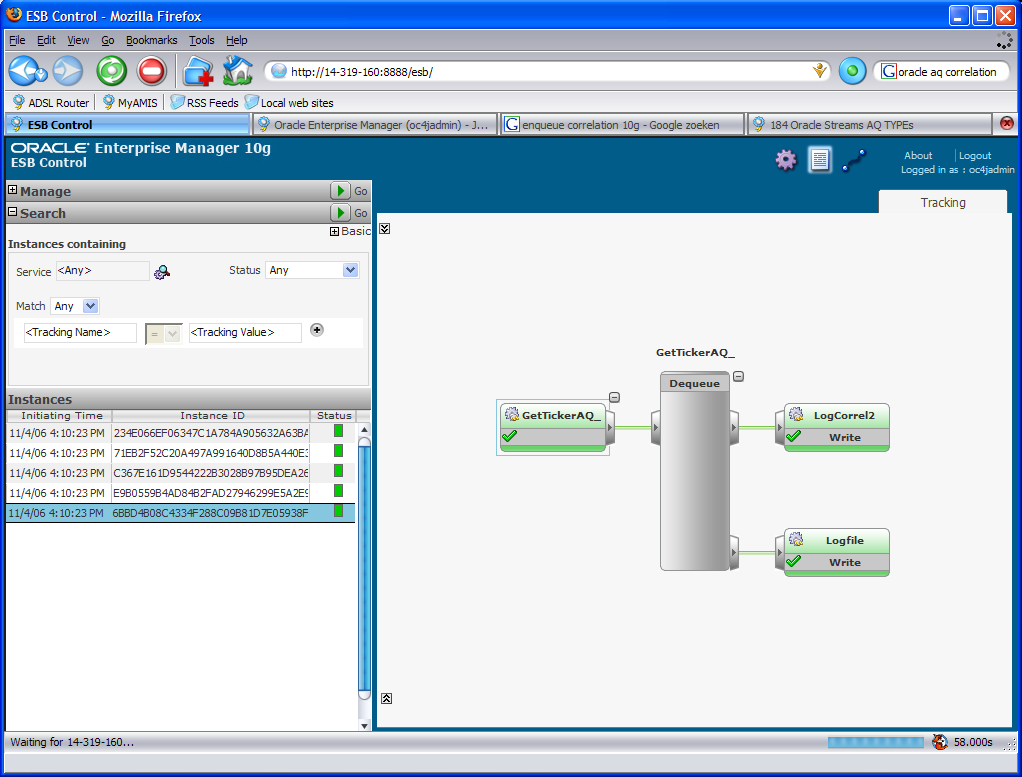1022x777 pixels.
Task: Open the services gear icon in header
Action: 786,160
